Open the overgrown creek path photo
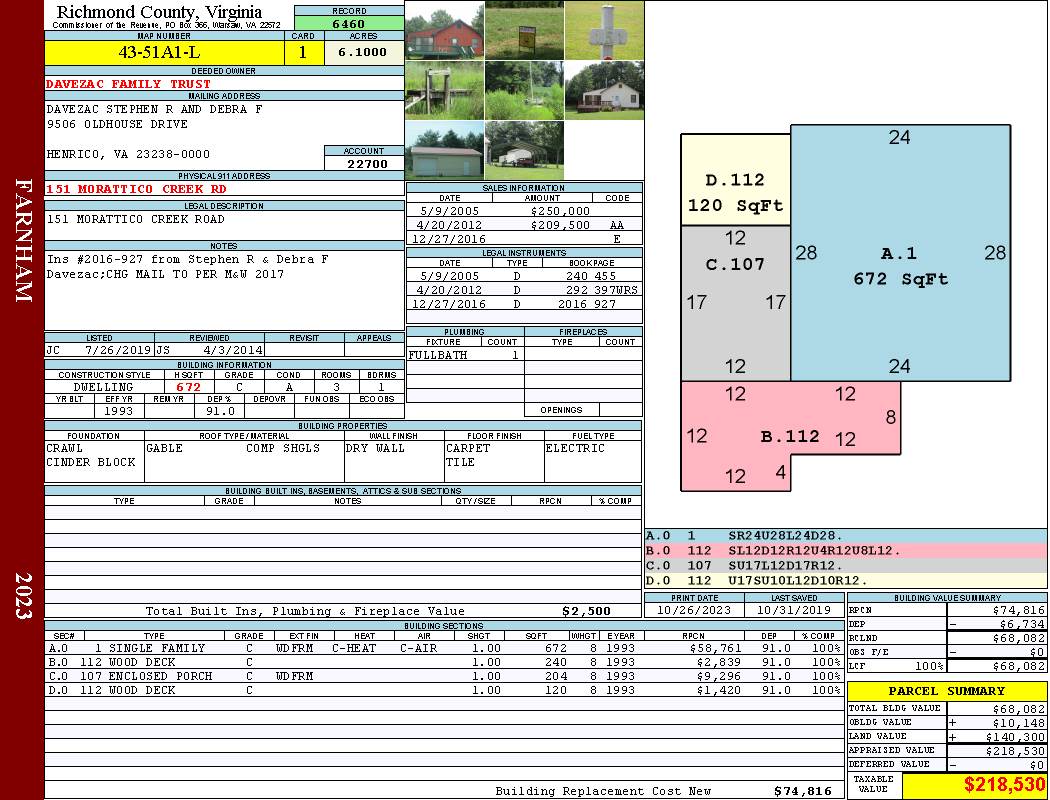 pos(524,90)
